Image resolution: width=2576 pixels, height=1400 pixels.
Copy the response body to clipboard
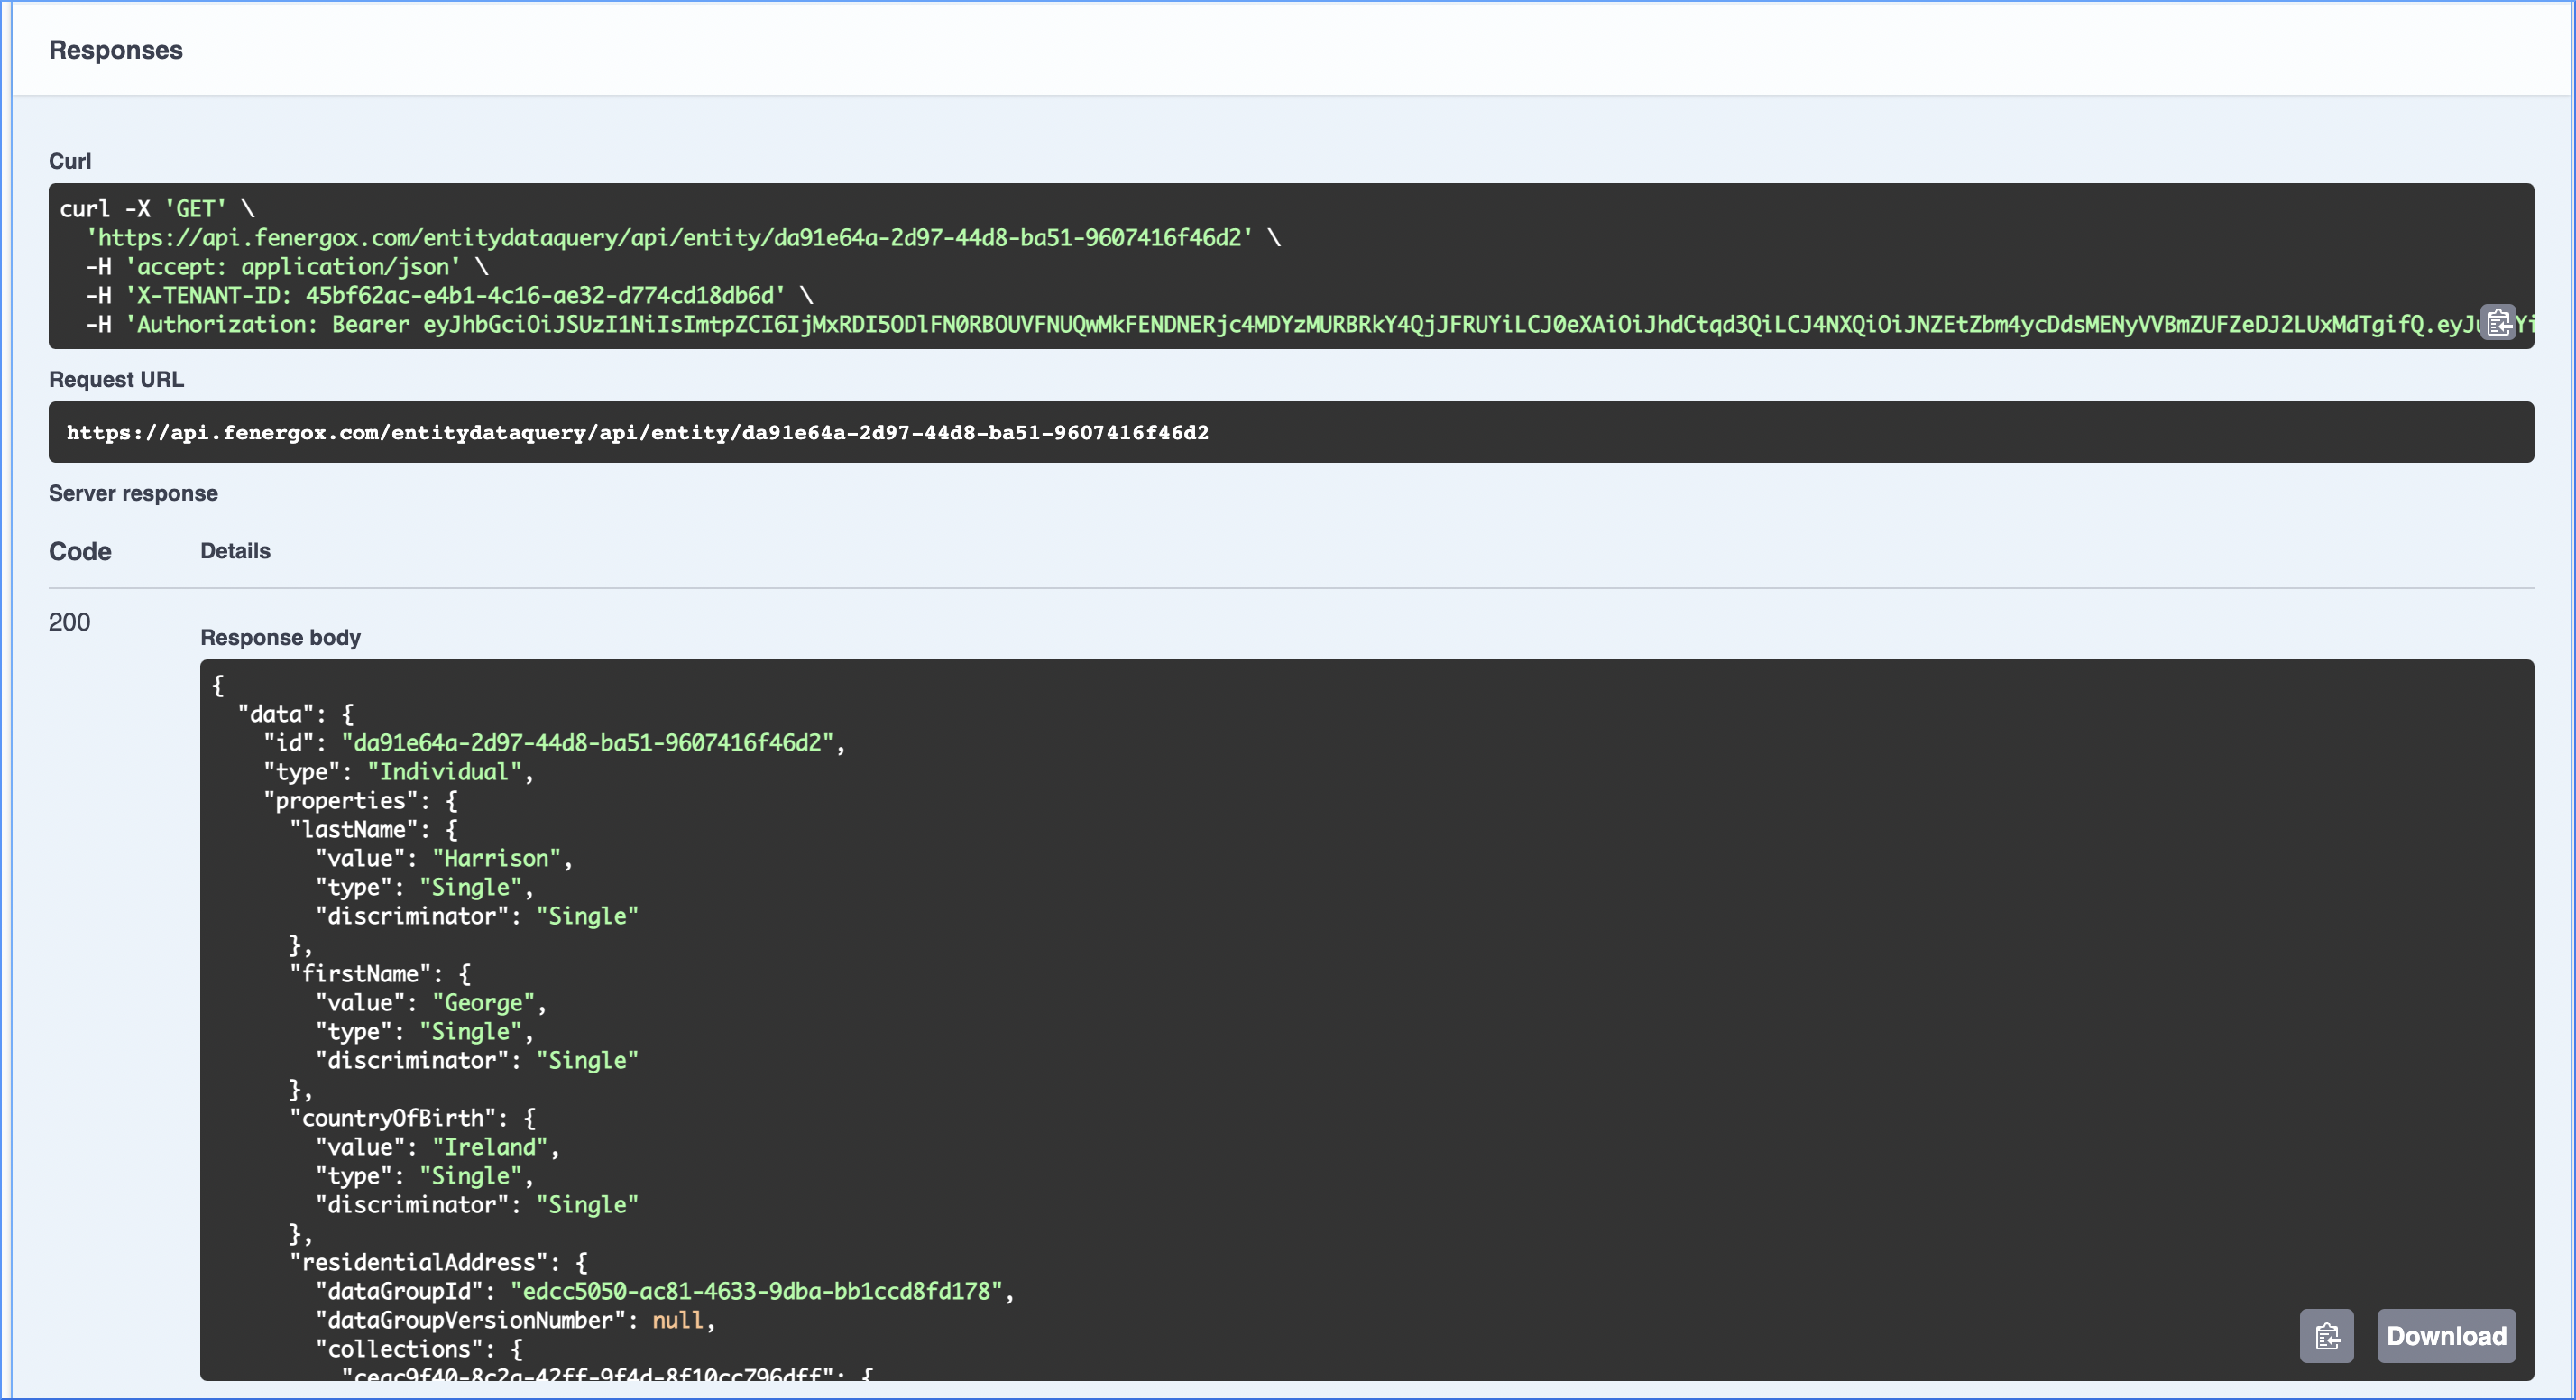pyautogui.click(x=2326, y=1336)
